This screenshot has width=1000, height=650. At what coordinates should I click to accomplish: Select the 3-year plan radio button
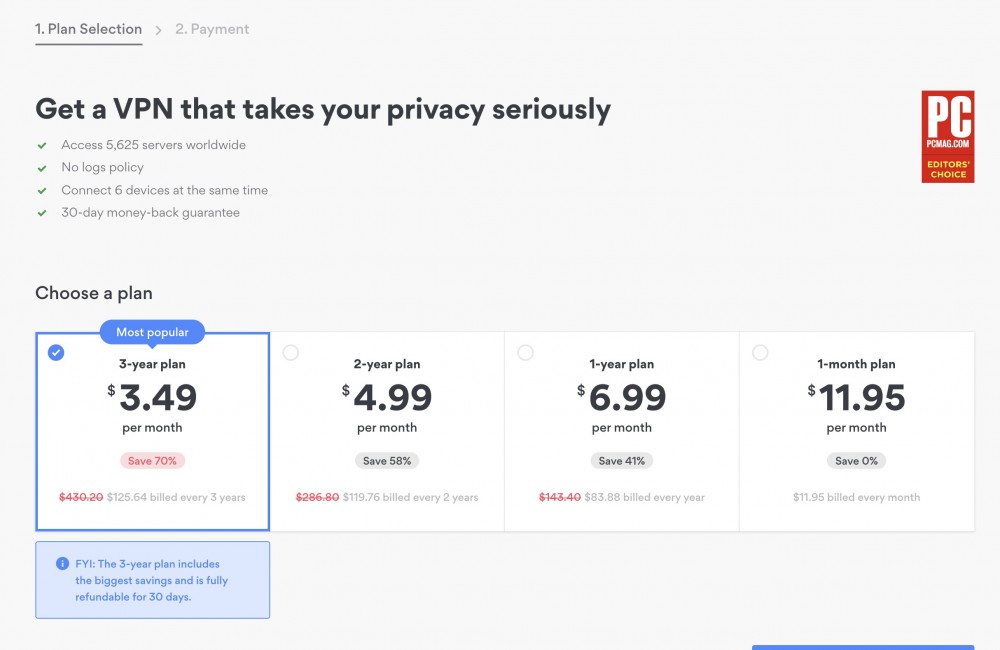pyautogui.click(x=56, y=352)
